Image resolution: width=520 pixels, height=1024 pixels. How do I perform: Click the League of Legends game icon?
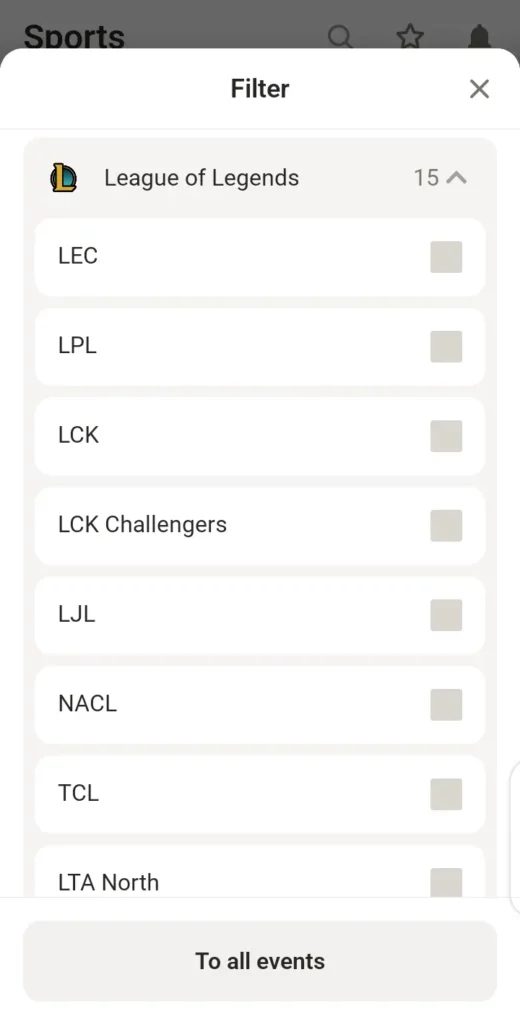tap(64, 178)
